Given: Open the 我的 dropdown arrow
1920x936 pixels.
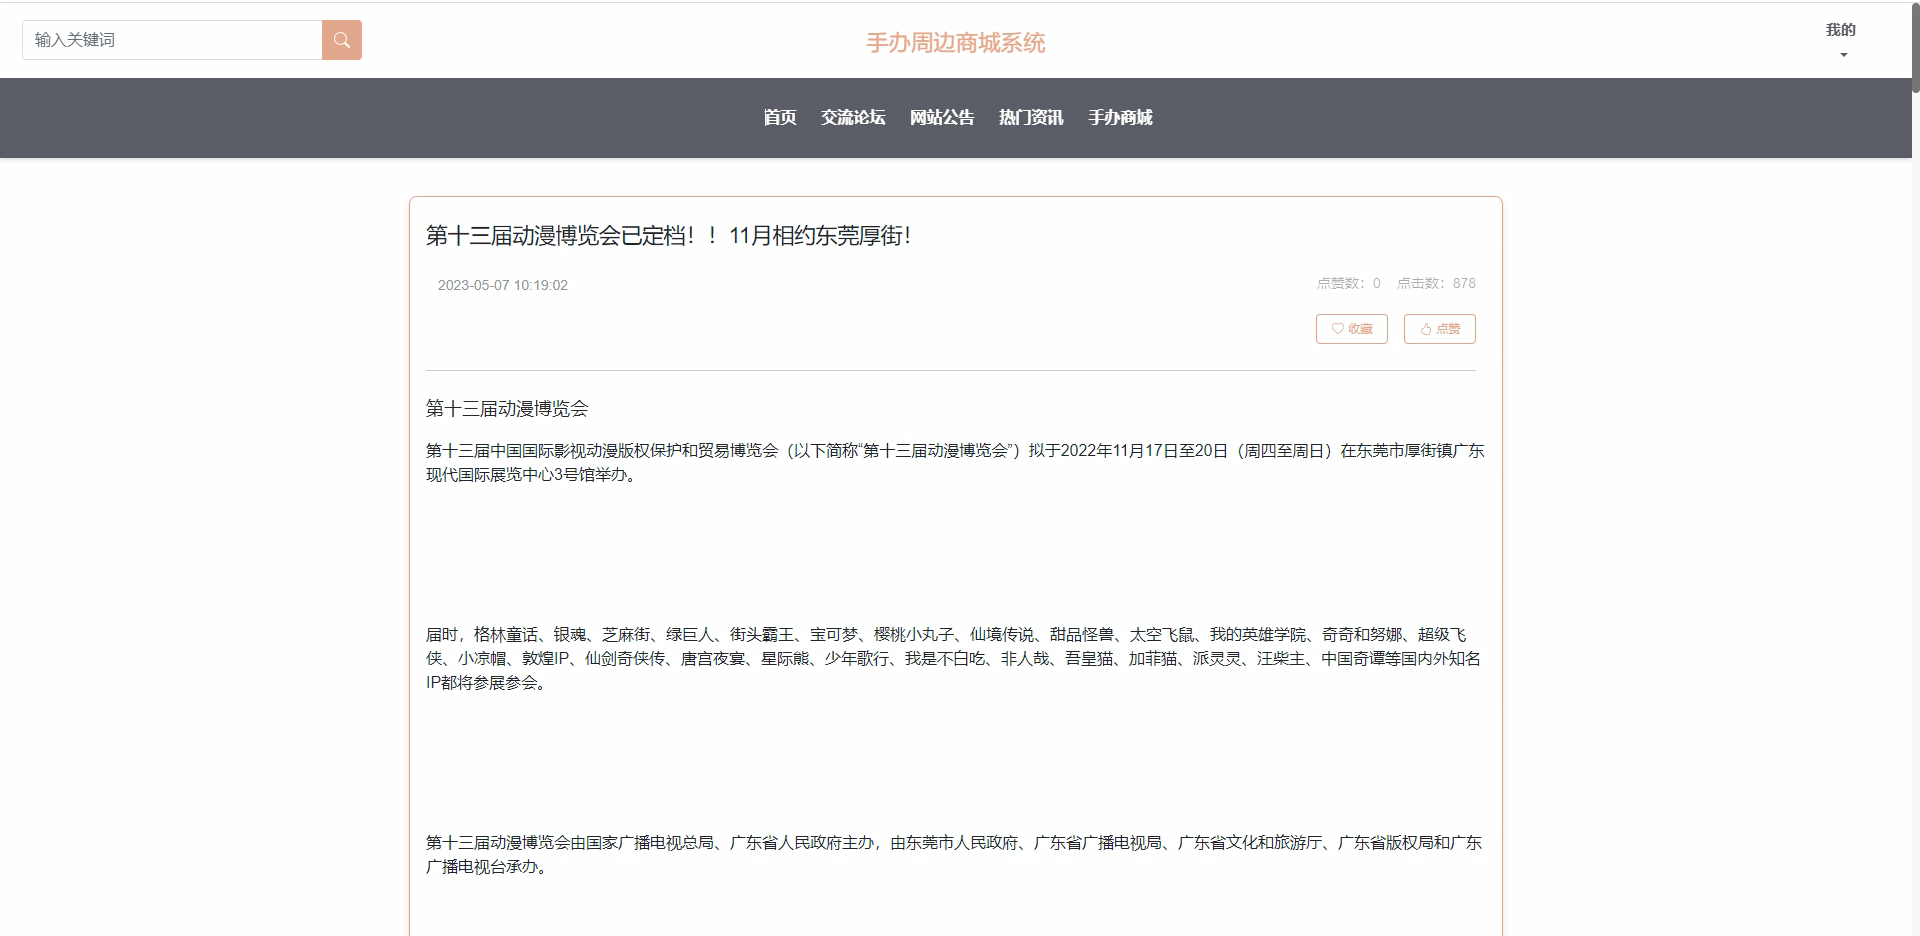Looking at the screenshot, I should tap(1843, 56).
